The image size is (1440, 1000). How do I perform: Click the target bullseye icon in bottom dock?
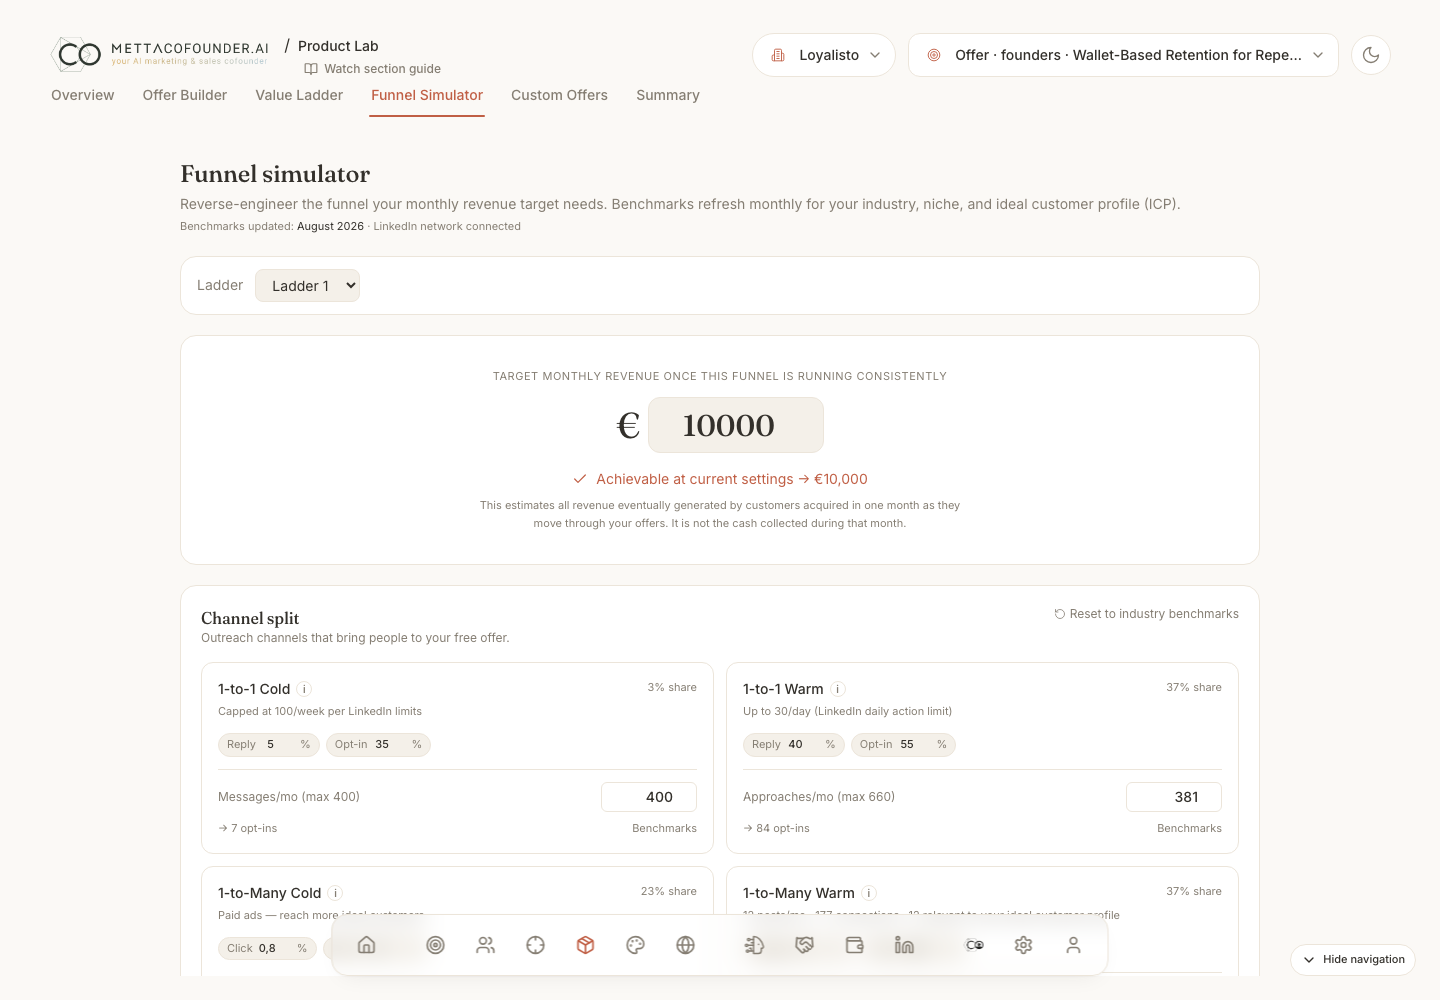pos(435,945)
